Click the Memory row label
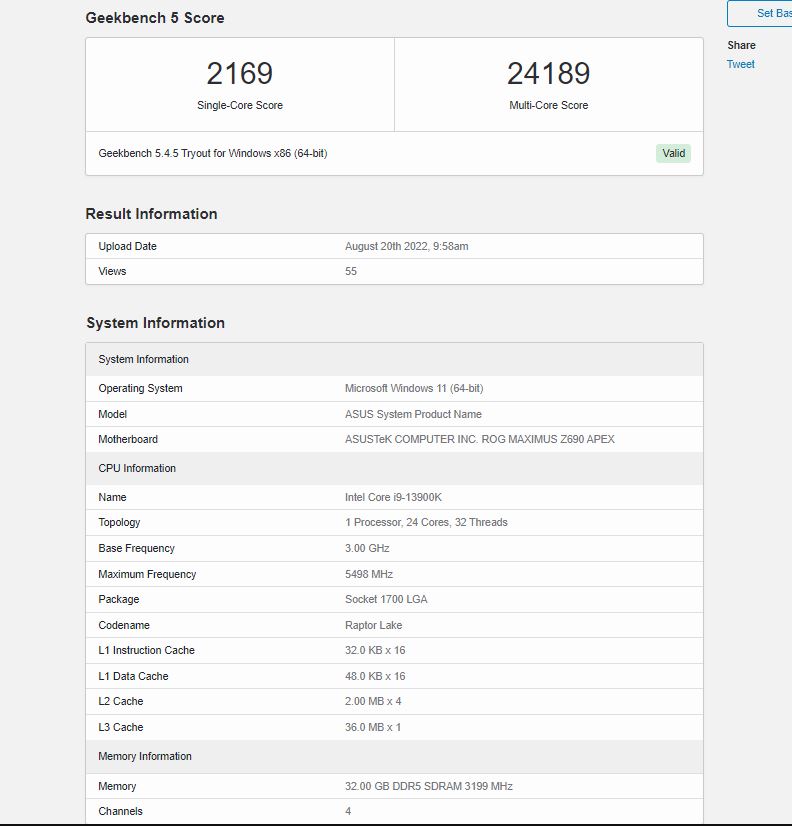 point(117,786)
